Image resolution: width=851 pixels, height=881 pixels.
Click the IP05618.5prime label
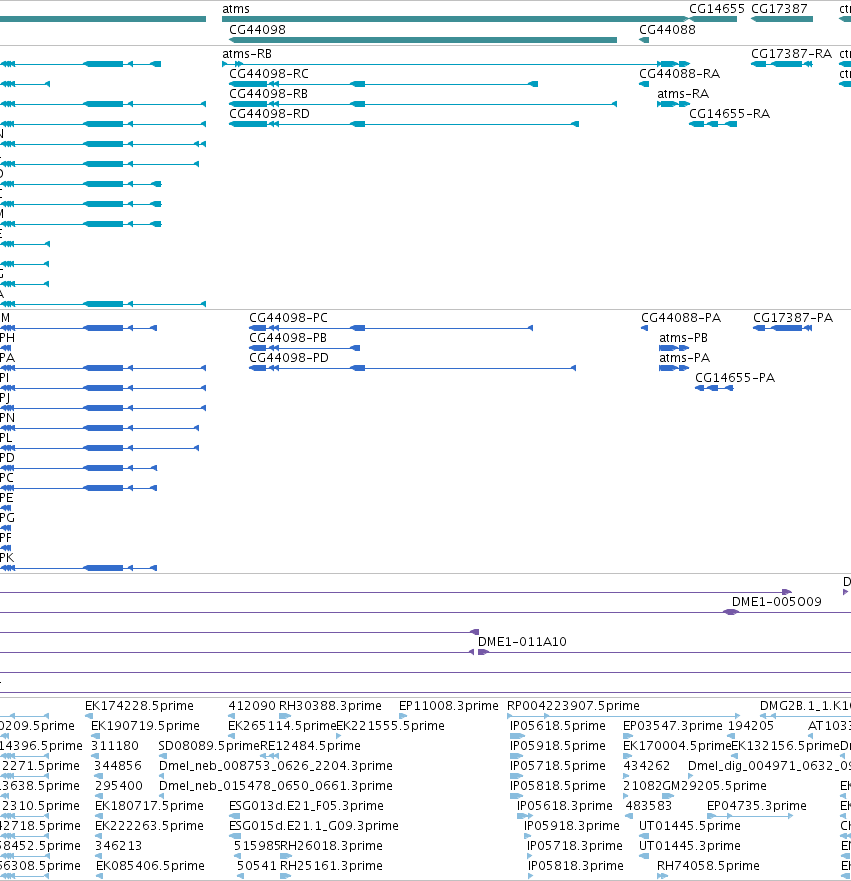[x=558, y=726]
